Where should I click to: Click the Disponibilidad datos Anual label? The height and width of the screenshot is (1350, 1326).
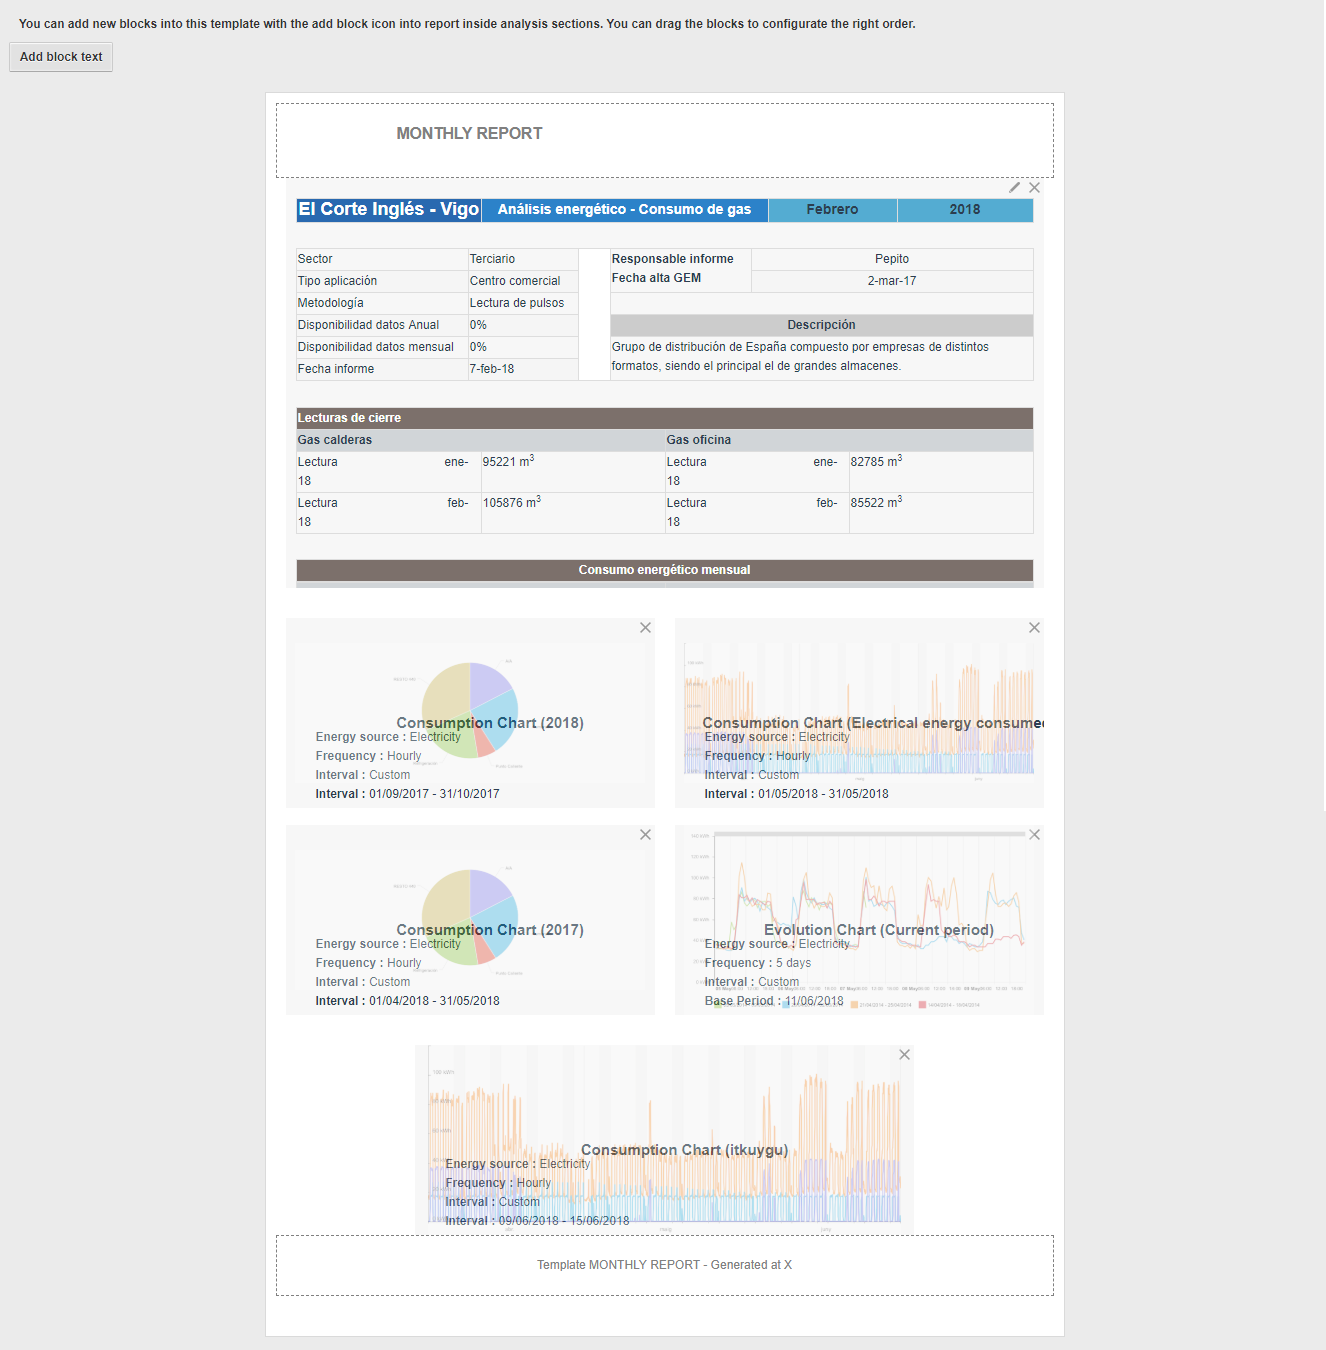[x=368, y=325]
